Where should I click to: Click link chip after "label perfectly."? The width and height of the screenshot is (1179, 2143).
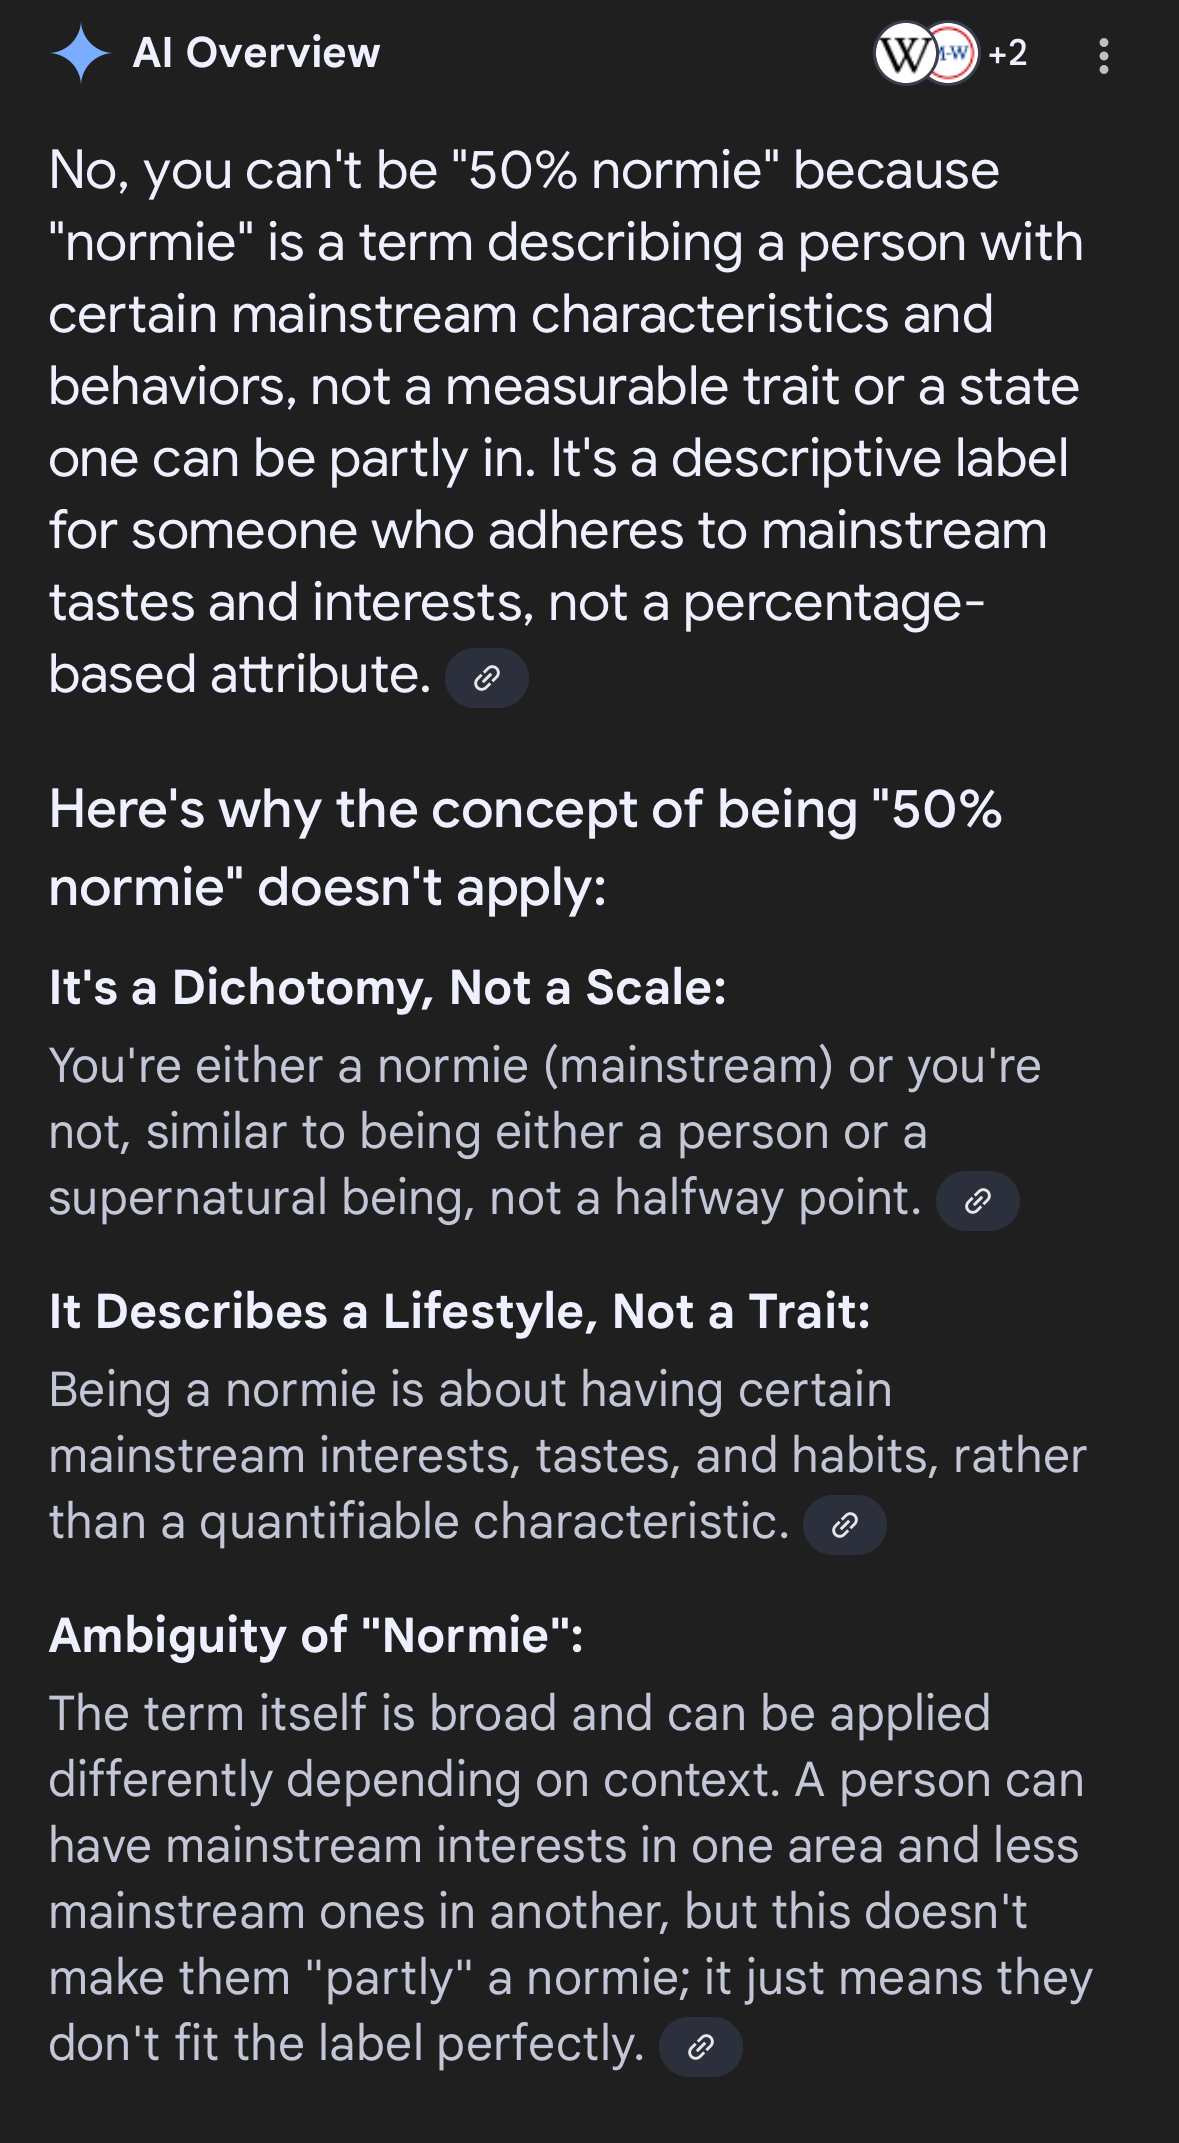pos(700,2047)
